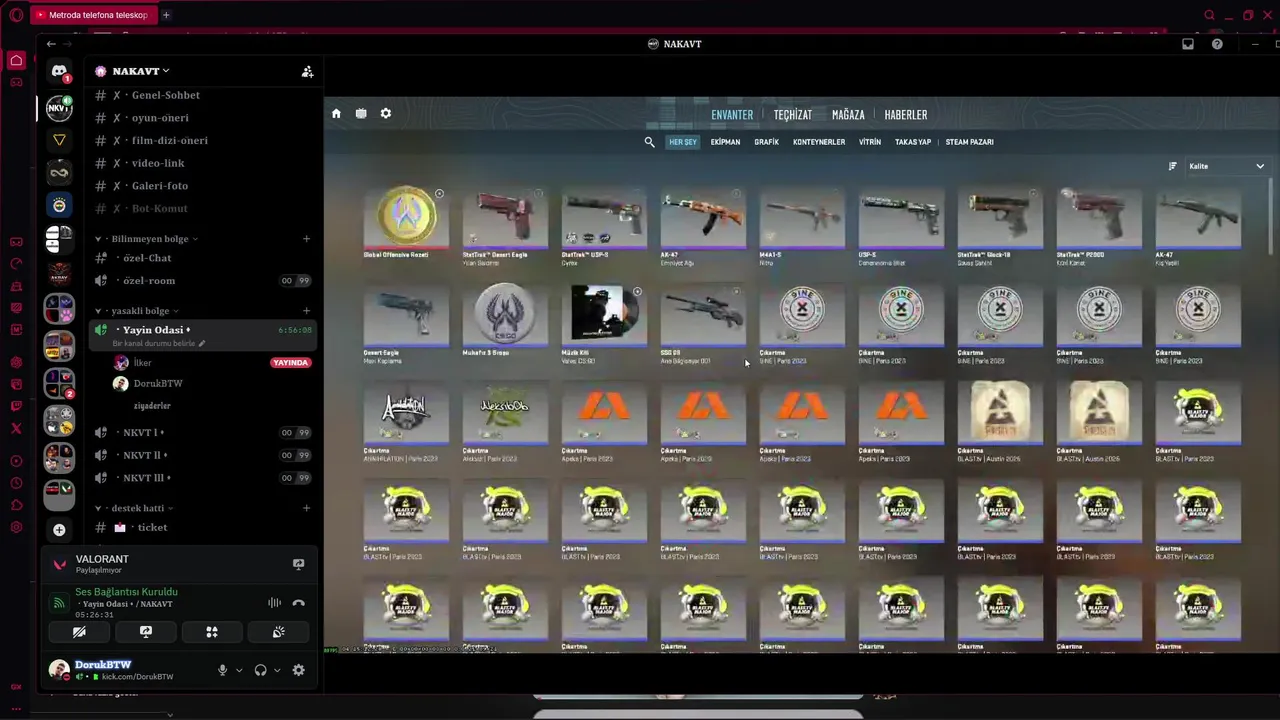
Task: Open the STEAM PAZARI link
Action: [x=969, y=142]
